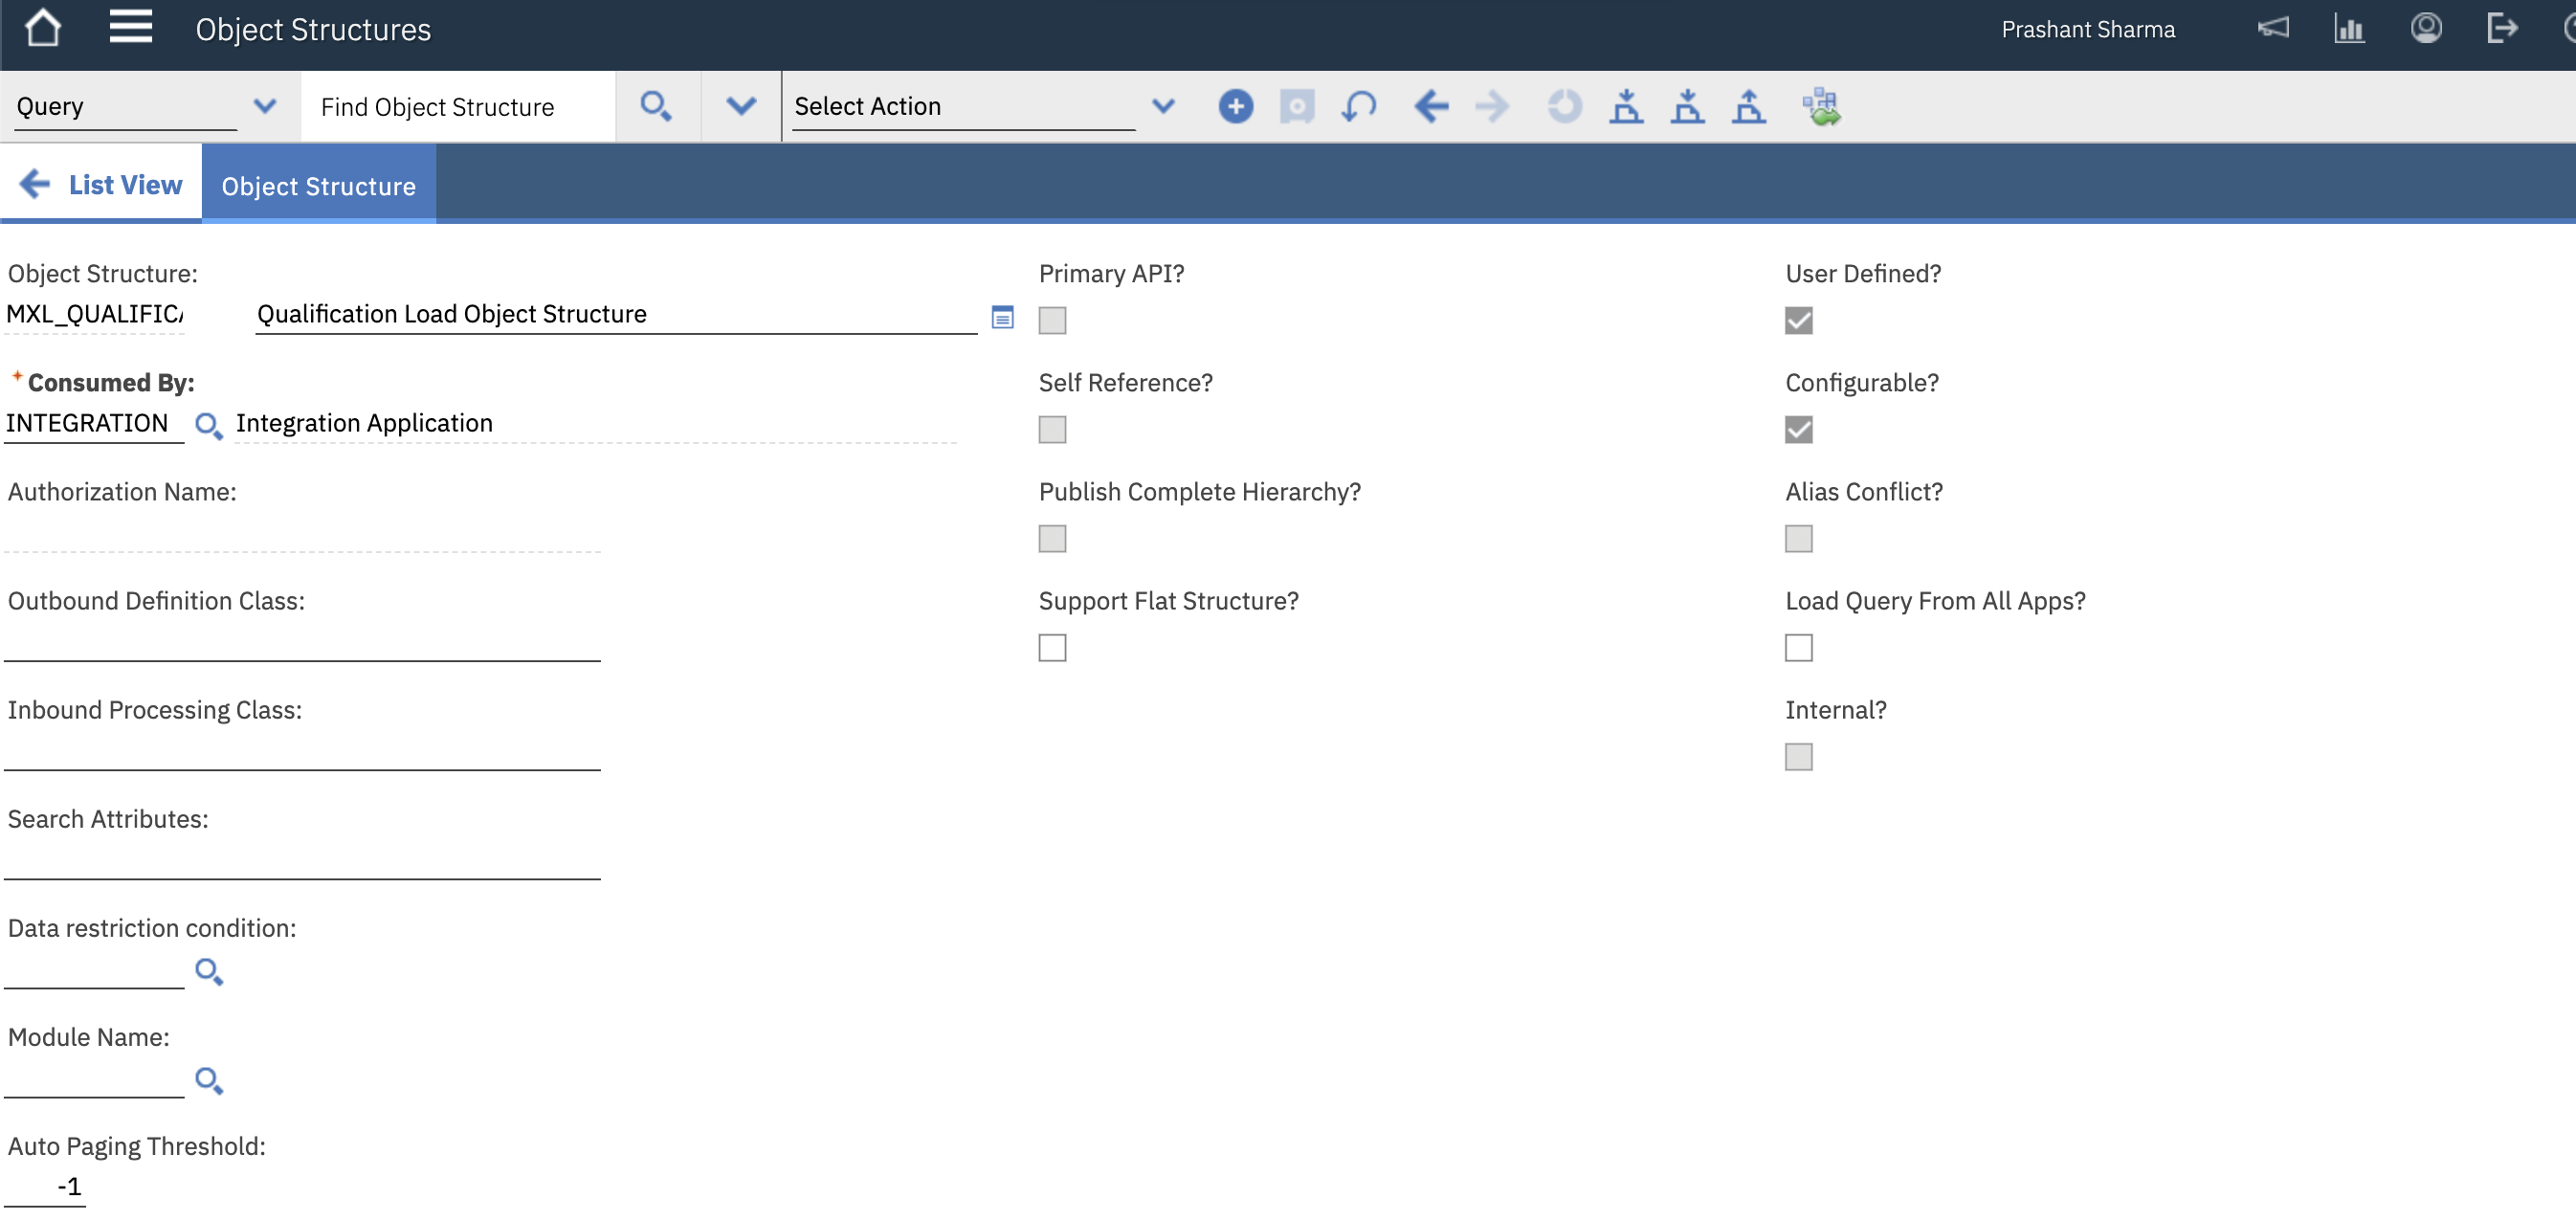This screenshot has width=2576, height=1221.
Task: Go to Previous Record arrow icon
Action: [1431, 106]
